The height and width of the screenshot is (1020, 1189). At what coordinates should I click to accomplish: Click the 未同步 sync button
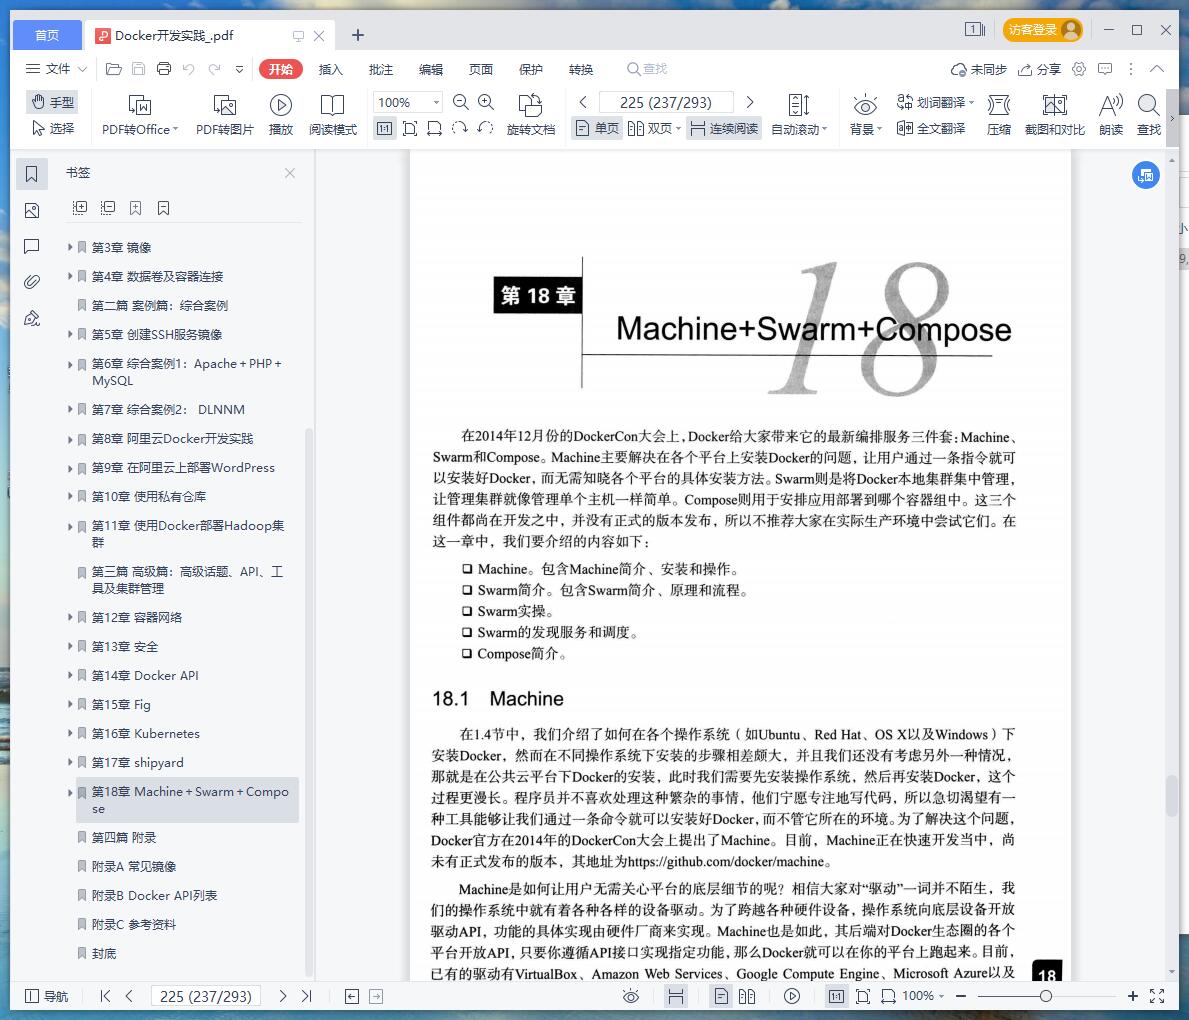click(978, 69)
